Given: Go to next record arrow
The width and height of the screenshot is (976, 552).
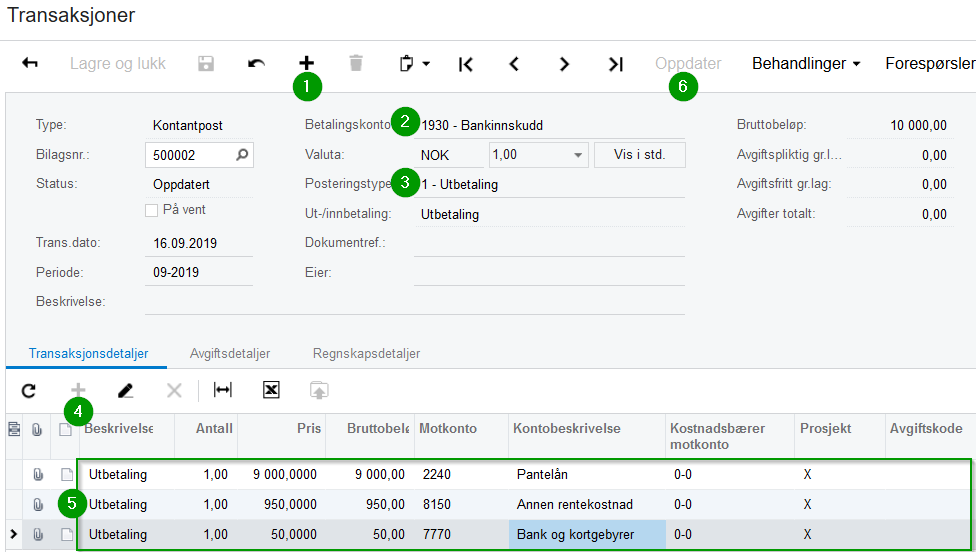Looking at the screenshot, I should pyautogui.click(x=565, y=64).
